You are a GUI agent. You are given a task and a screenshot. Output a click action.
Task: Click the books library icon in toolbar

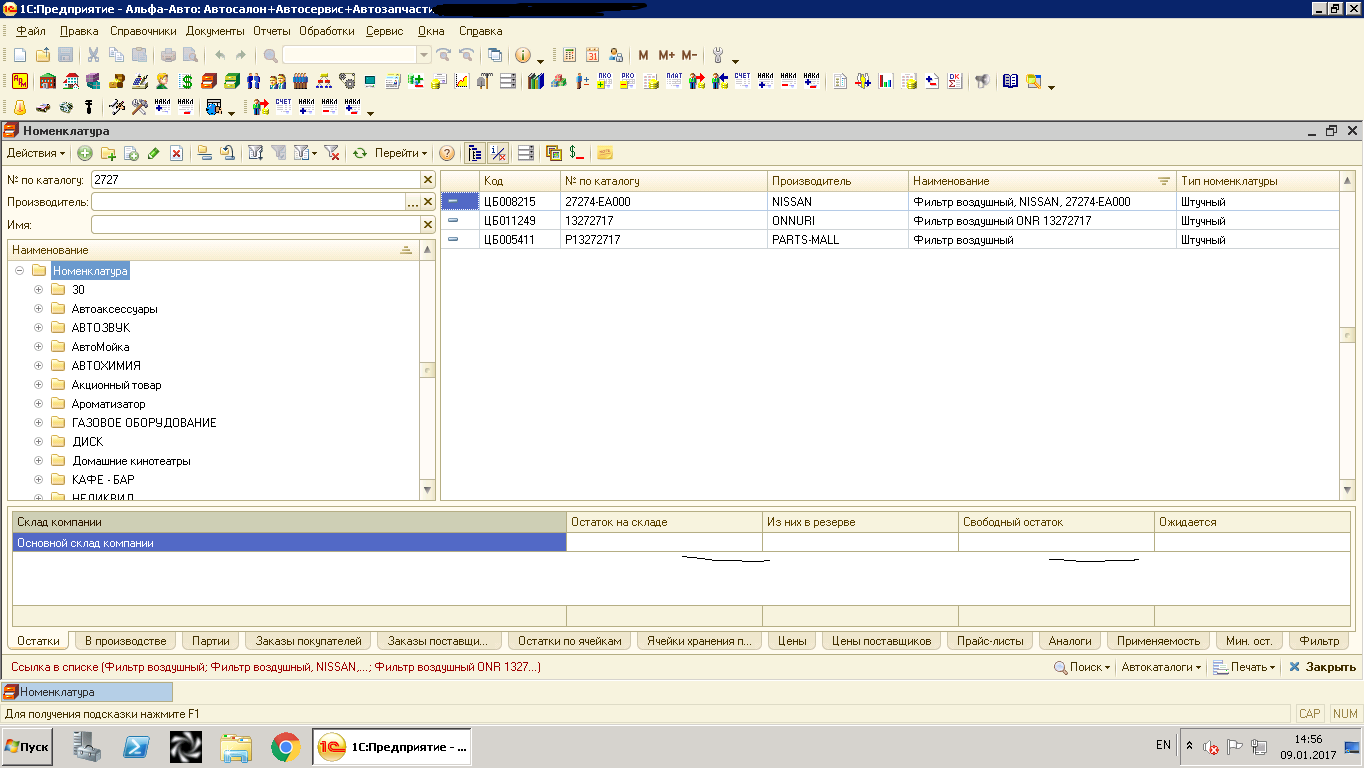[535, 81]
